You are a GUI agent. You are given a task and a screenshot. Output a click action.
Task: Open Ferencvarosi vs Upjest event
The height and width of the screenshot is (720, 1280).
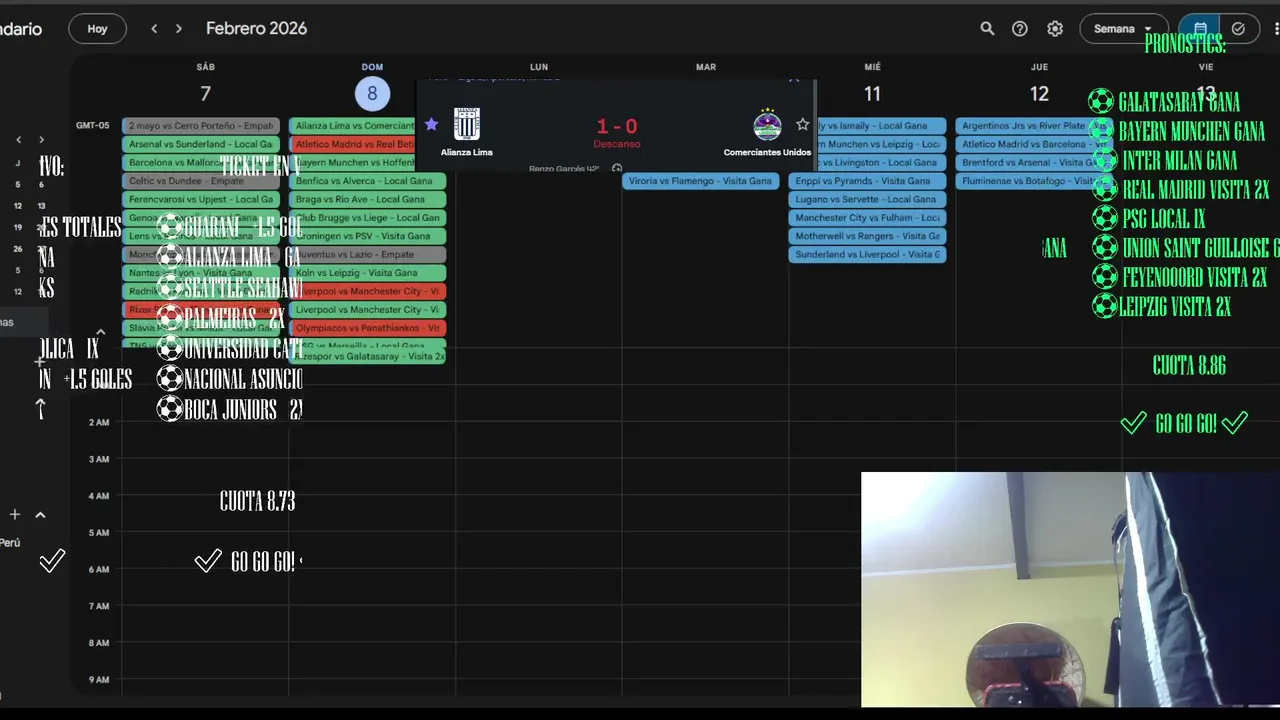(201, 199)
